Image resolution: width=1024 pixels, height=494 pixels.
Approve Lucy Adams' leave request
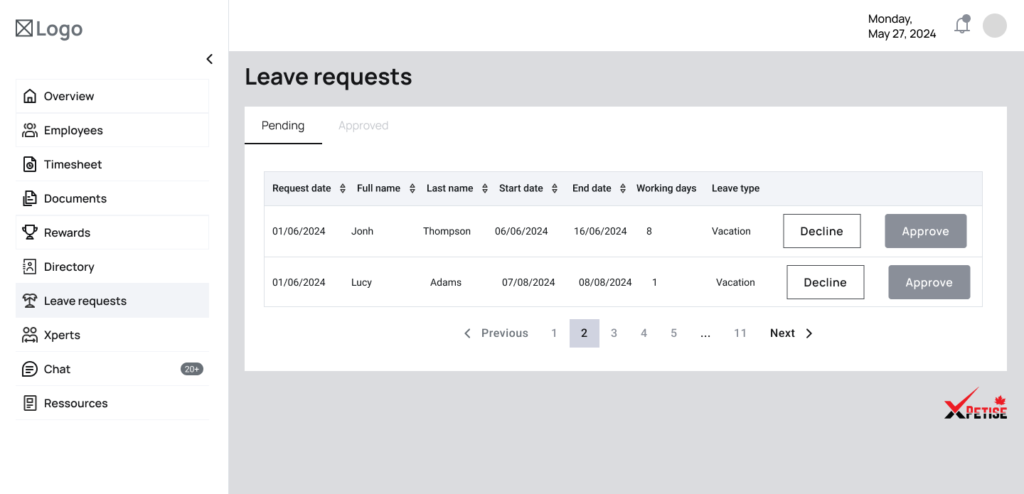tap(929, 283)
